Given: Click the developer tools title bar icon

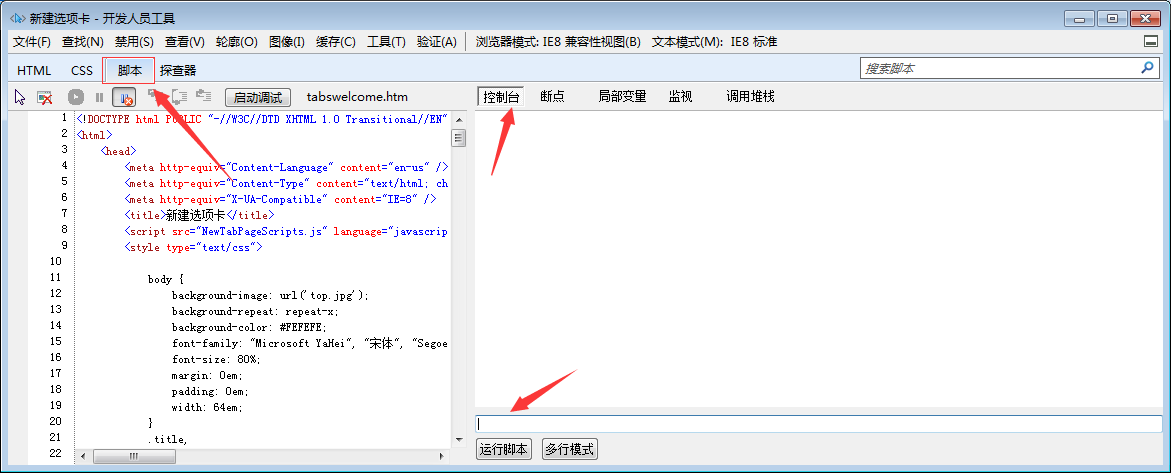Looking at the screenshot, I should (x=16, y=18).
